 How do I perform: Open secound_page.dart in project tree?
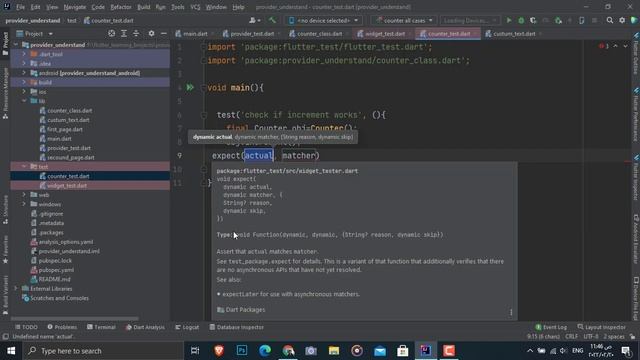71,157
